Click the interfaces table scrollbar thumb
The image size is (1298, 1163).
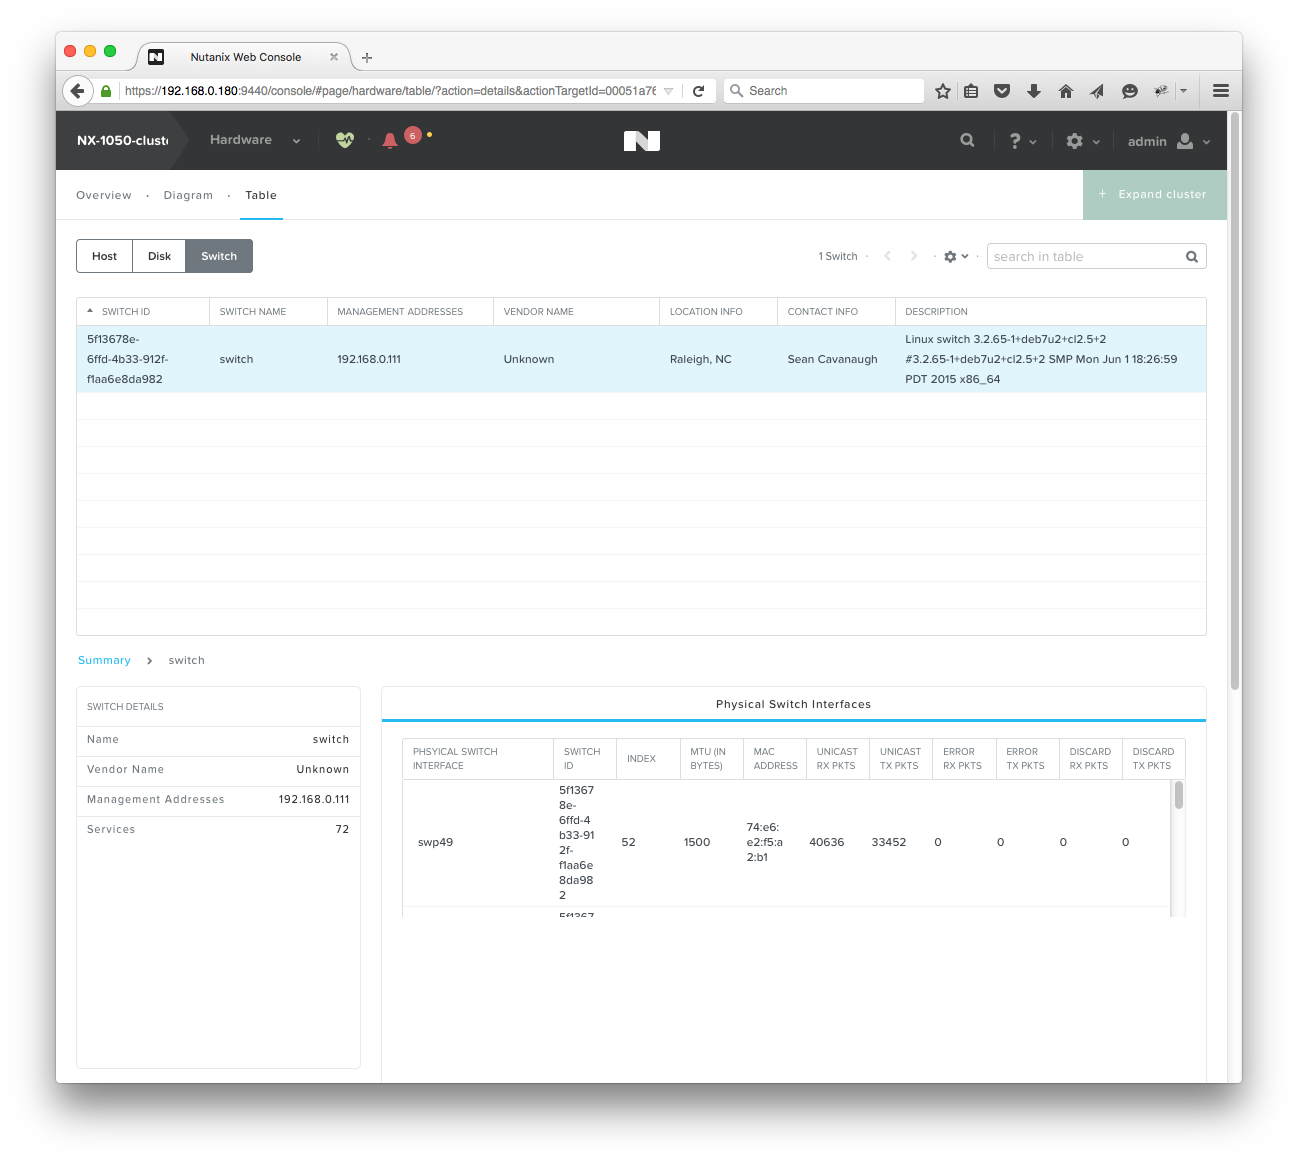click(x=1179, y=795)
